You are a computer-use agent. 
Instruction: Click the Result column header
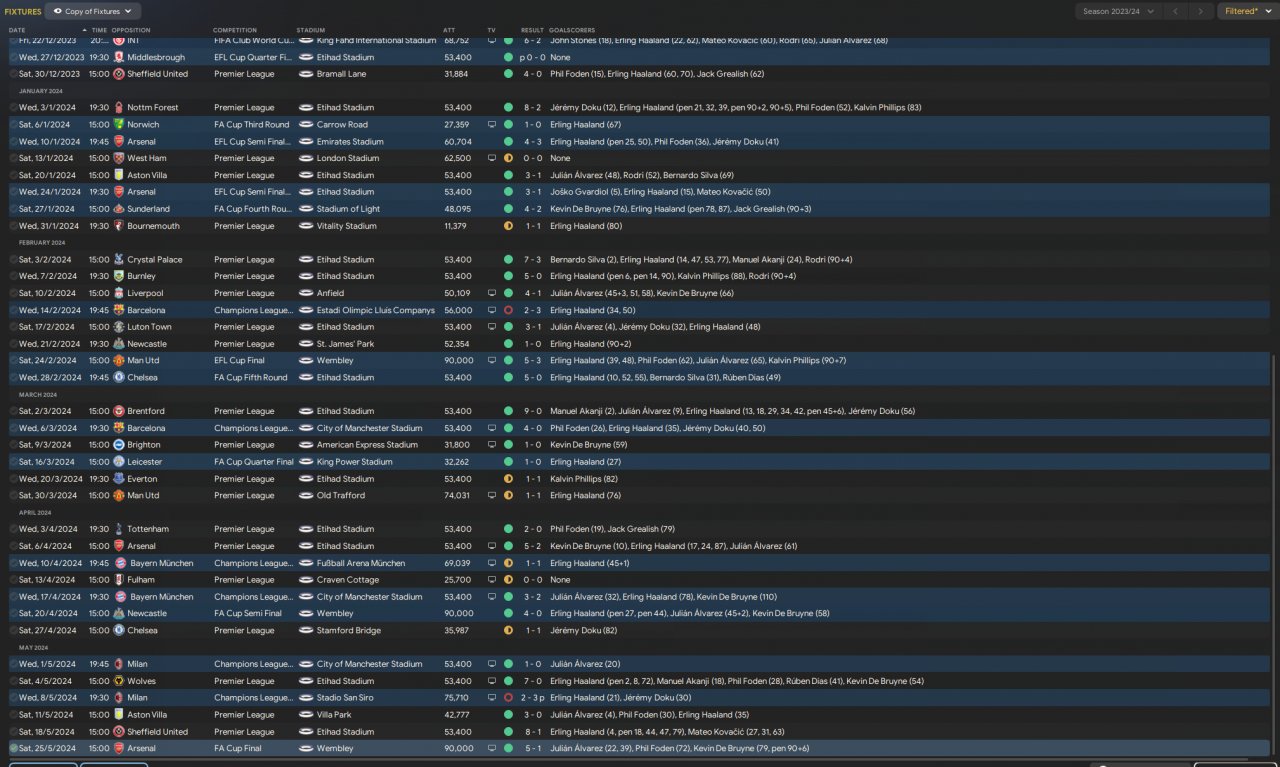click(532, 30)
